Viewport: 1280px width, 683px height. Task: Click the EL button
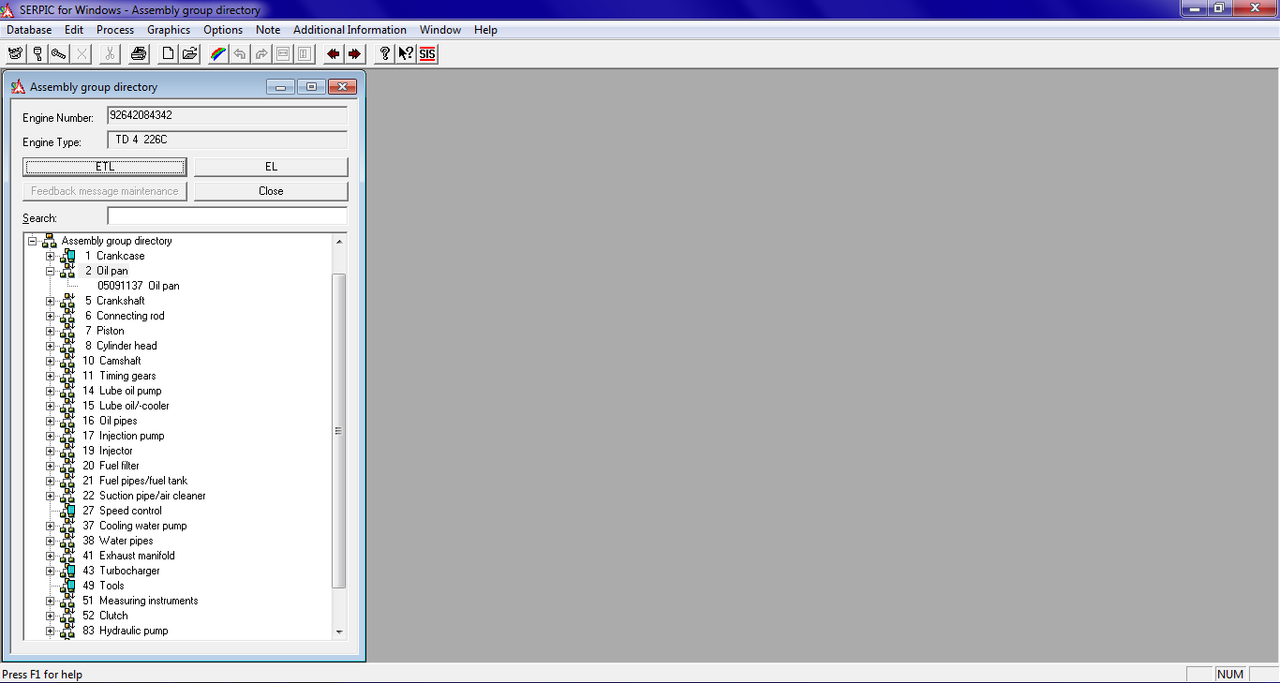[x=271, y=167]
